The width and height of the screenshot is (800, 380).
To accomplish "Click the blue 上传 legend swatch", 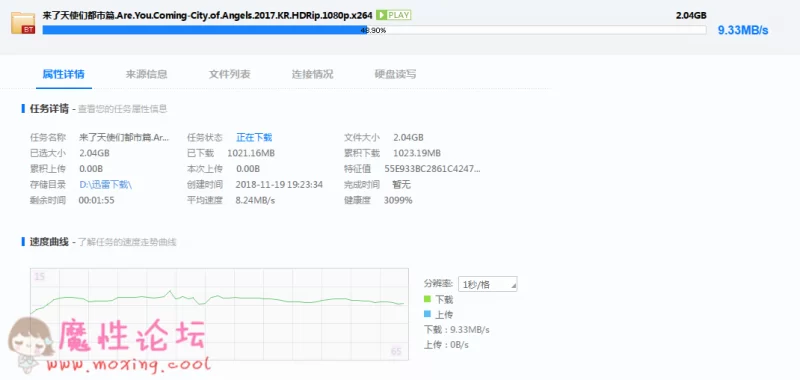I will pos(428,314).
